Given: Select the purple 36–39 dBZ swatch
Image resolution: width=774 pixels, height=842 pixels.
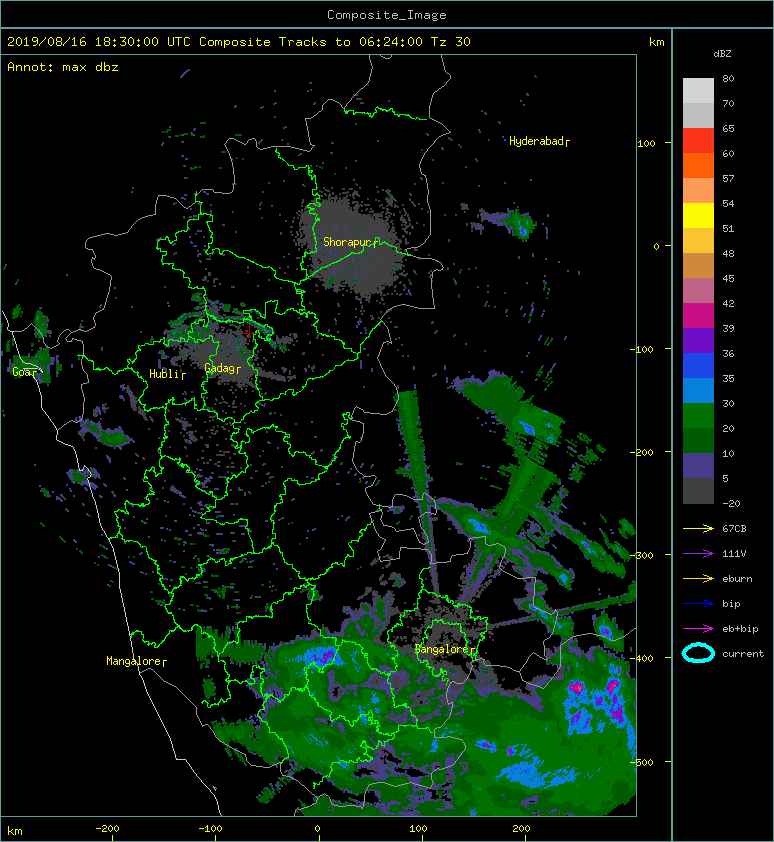Looking at the screenshot, I should (x=698, y=340).
